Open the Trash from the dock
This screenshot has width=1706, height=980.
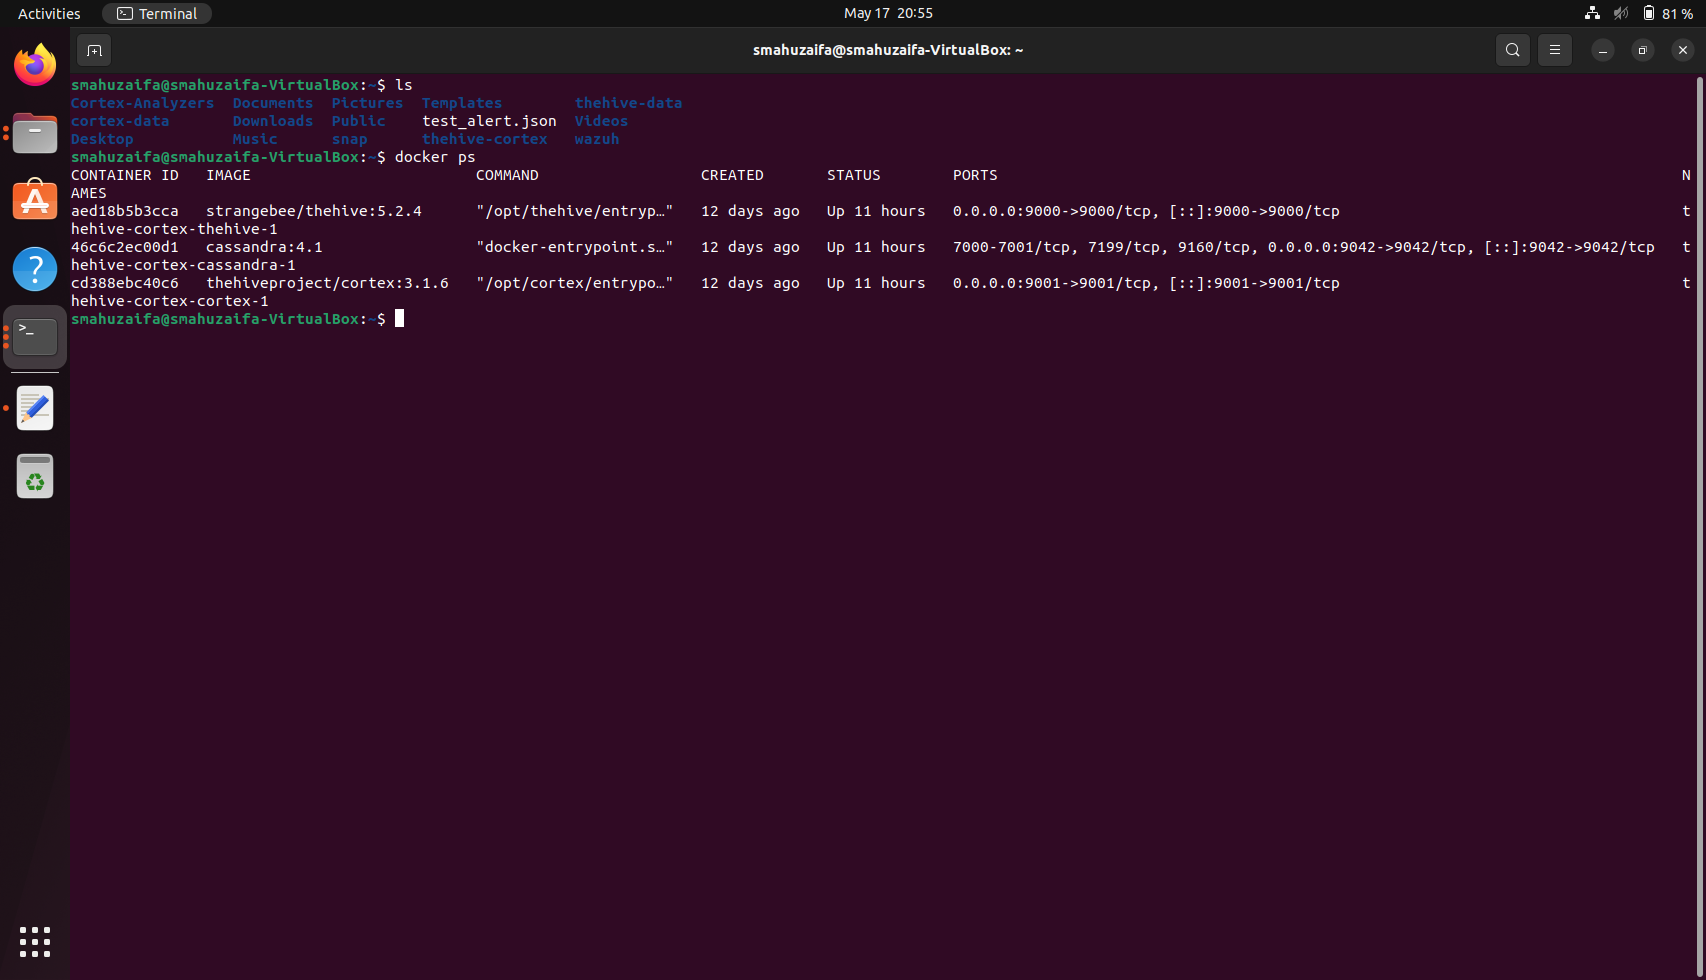35,477
